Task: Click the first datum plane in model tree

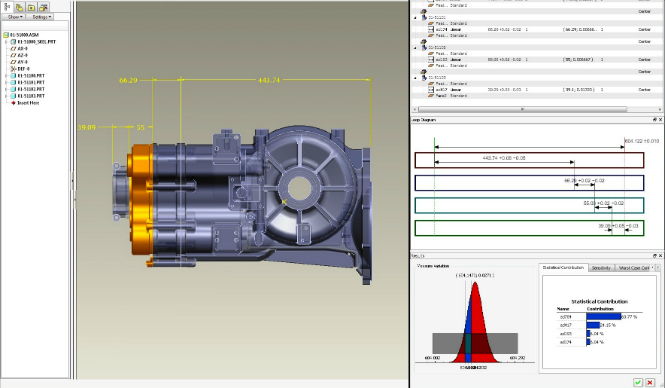Action: (19, 49)
